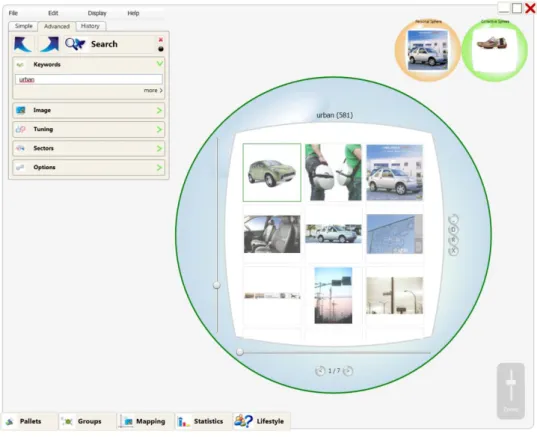Click the small red x in the search panel
The image size is (537, 437).
160,40
